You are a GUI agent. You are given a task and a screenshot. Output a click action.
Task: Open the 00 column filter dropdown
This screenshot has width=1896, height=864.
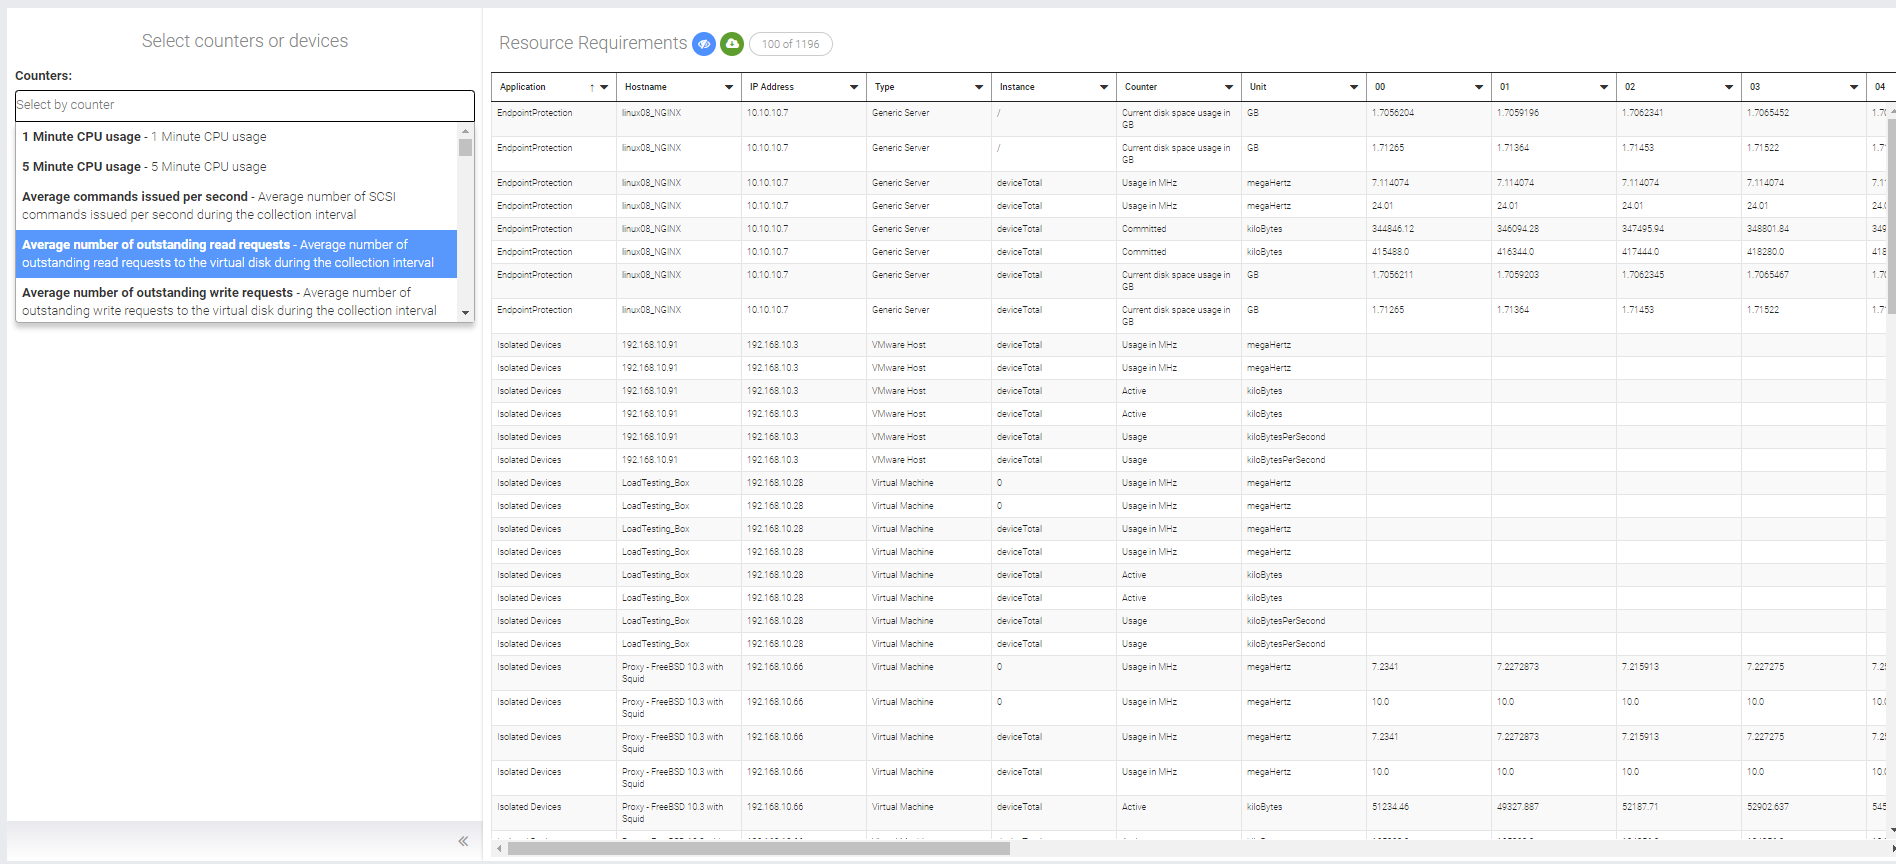coord(1479,87)
